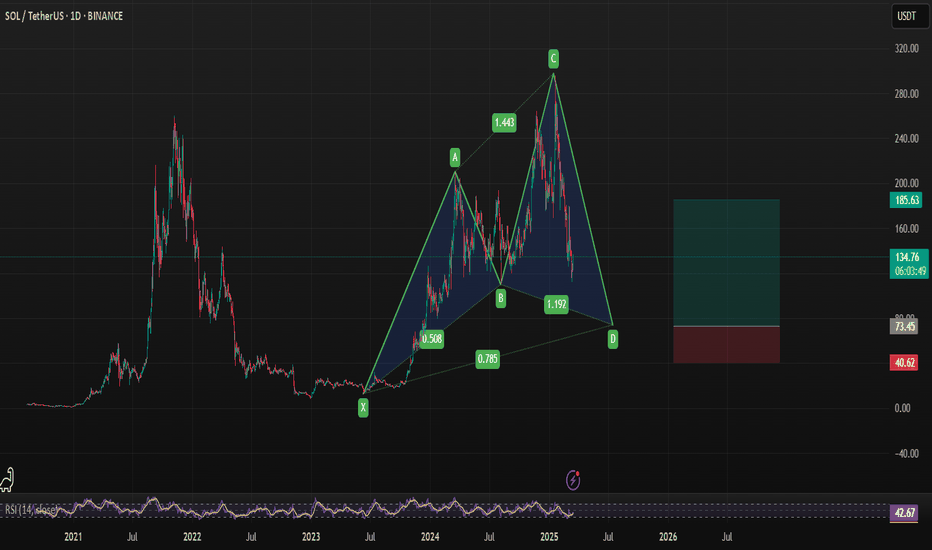The width and height of the screenshot is (932, 550).
Task: Click the 2023 label on time axis
Action: click(311, 537)
